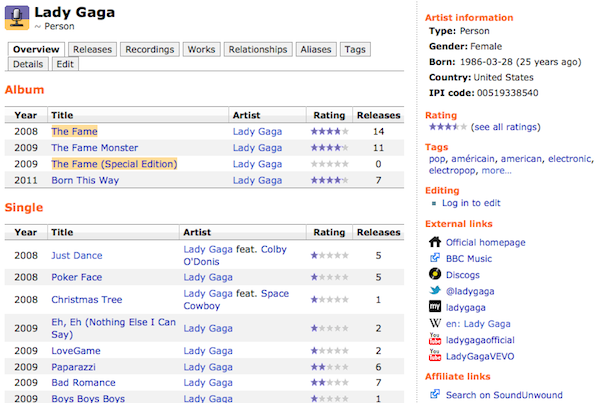This screenshot has width=600, height=403.
Task: Click the Year column header in Album table
Action: (x=26, y=115)
